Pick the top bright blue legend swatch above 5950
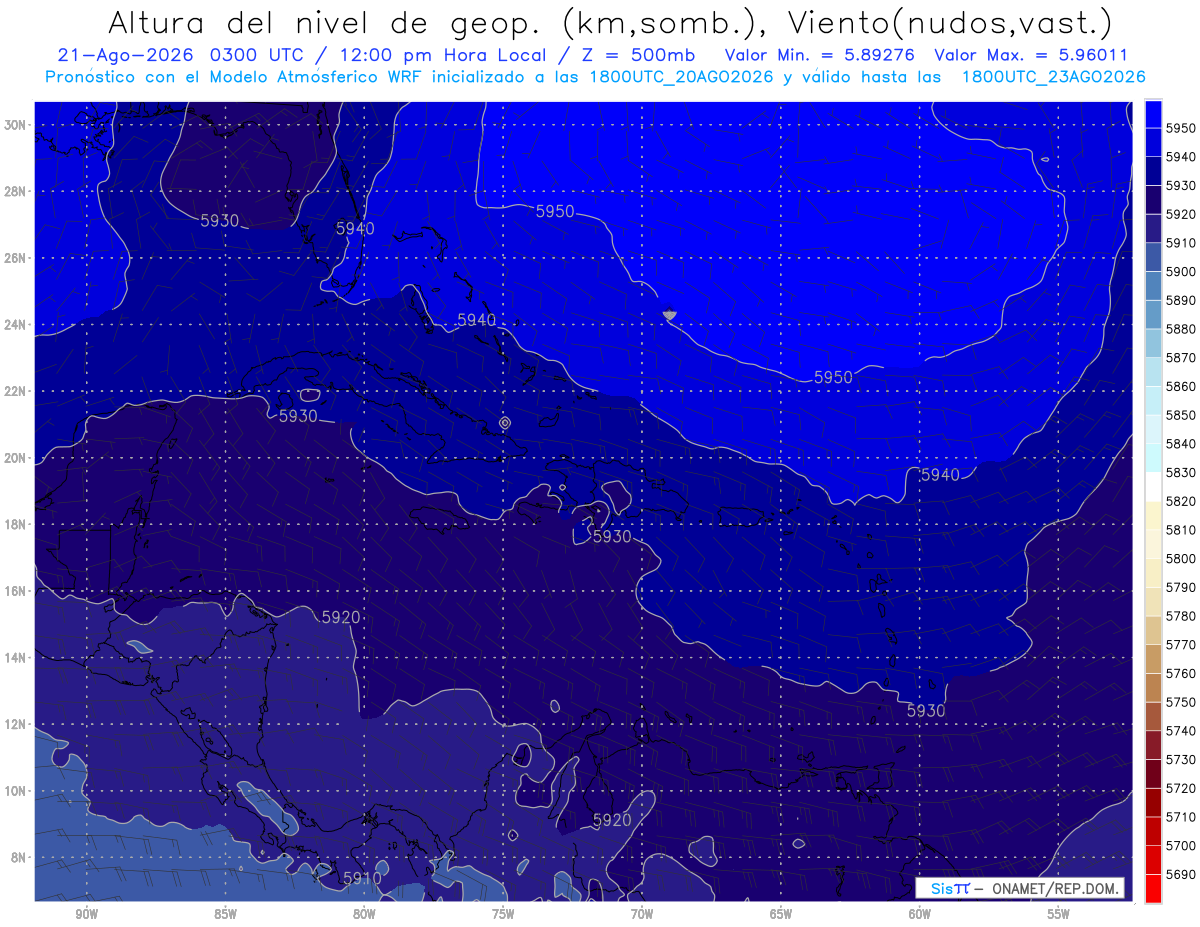 tap(1153, 114)
